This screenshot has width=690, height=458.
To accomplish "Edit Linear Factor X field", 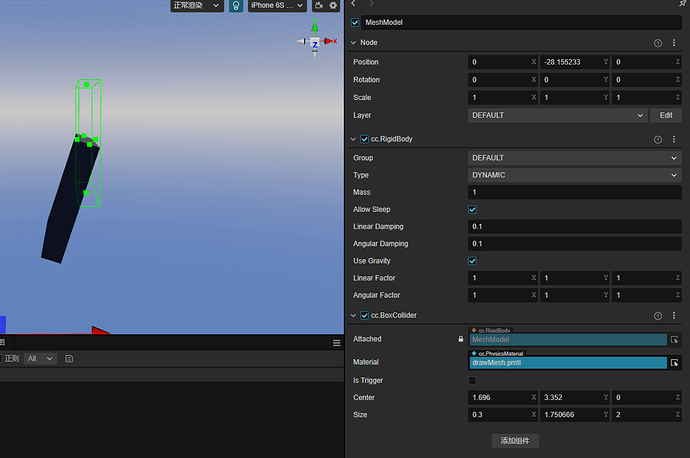I will (x=503, y=278).
